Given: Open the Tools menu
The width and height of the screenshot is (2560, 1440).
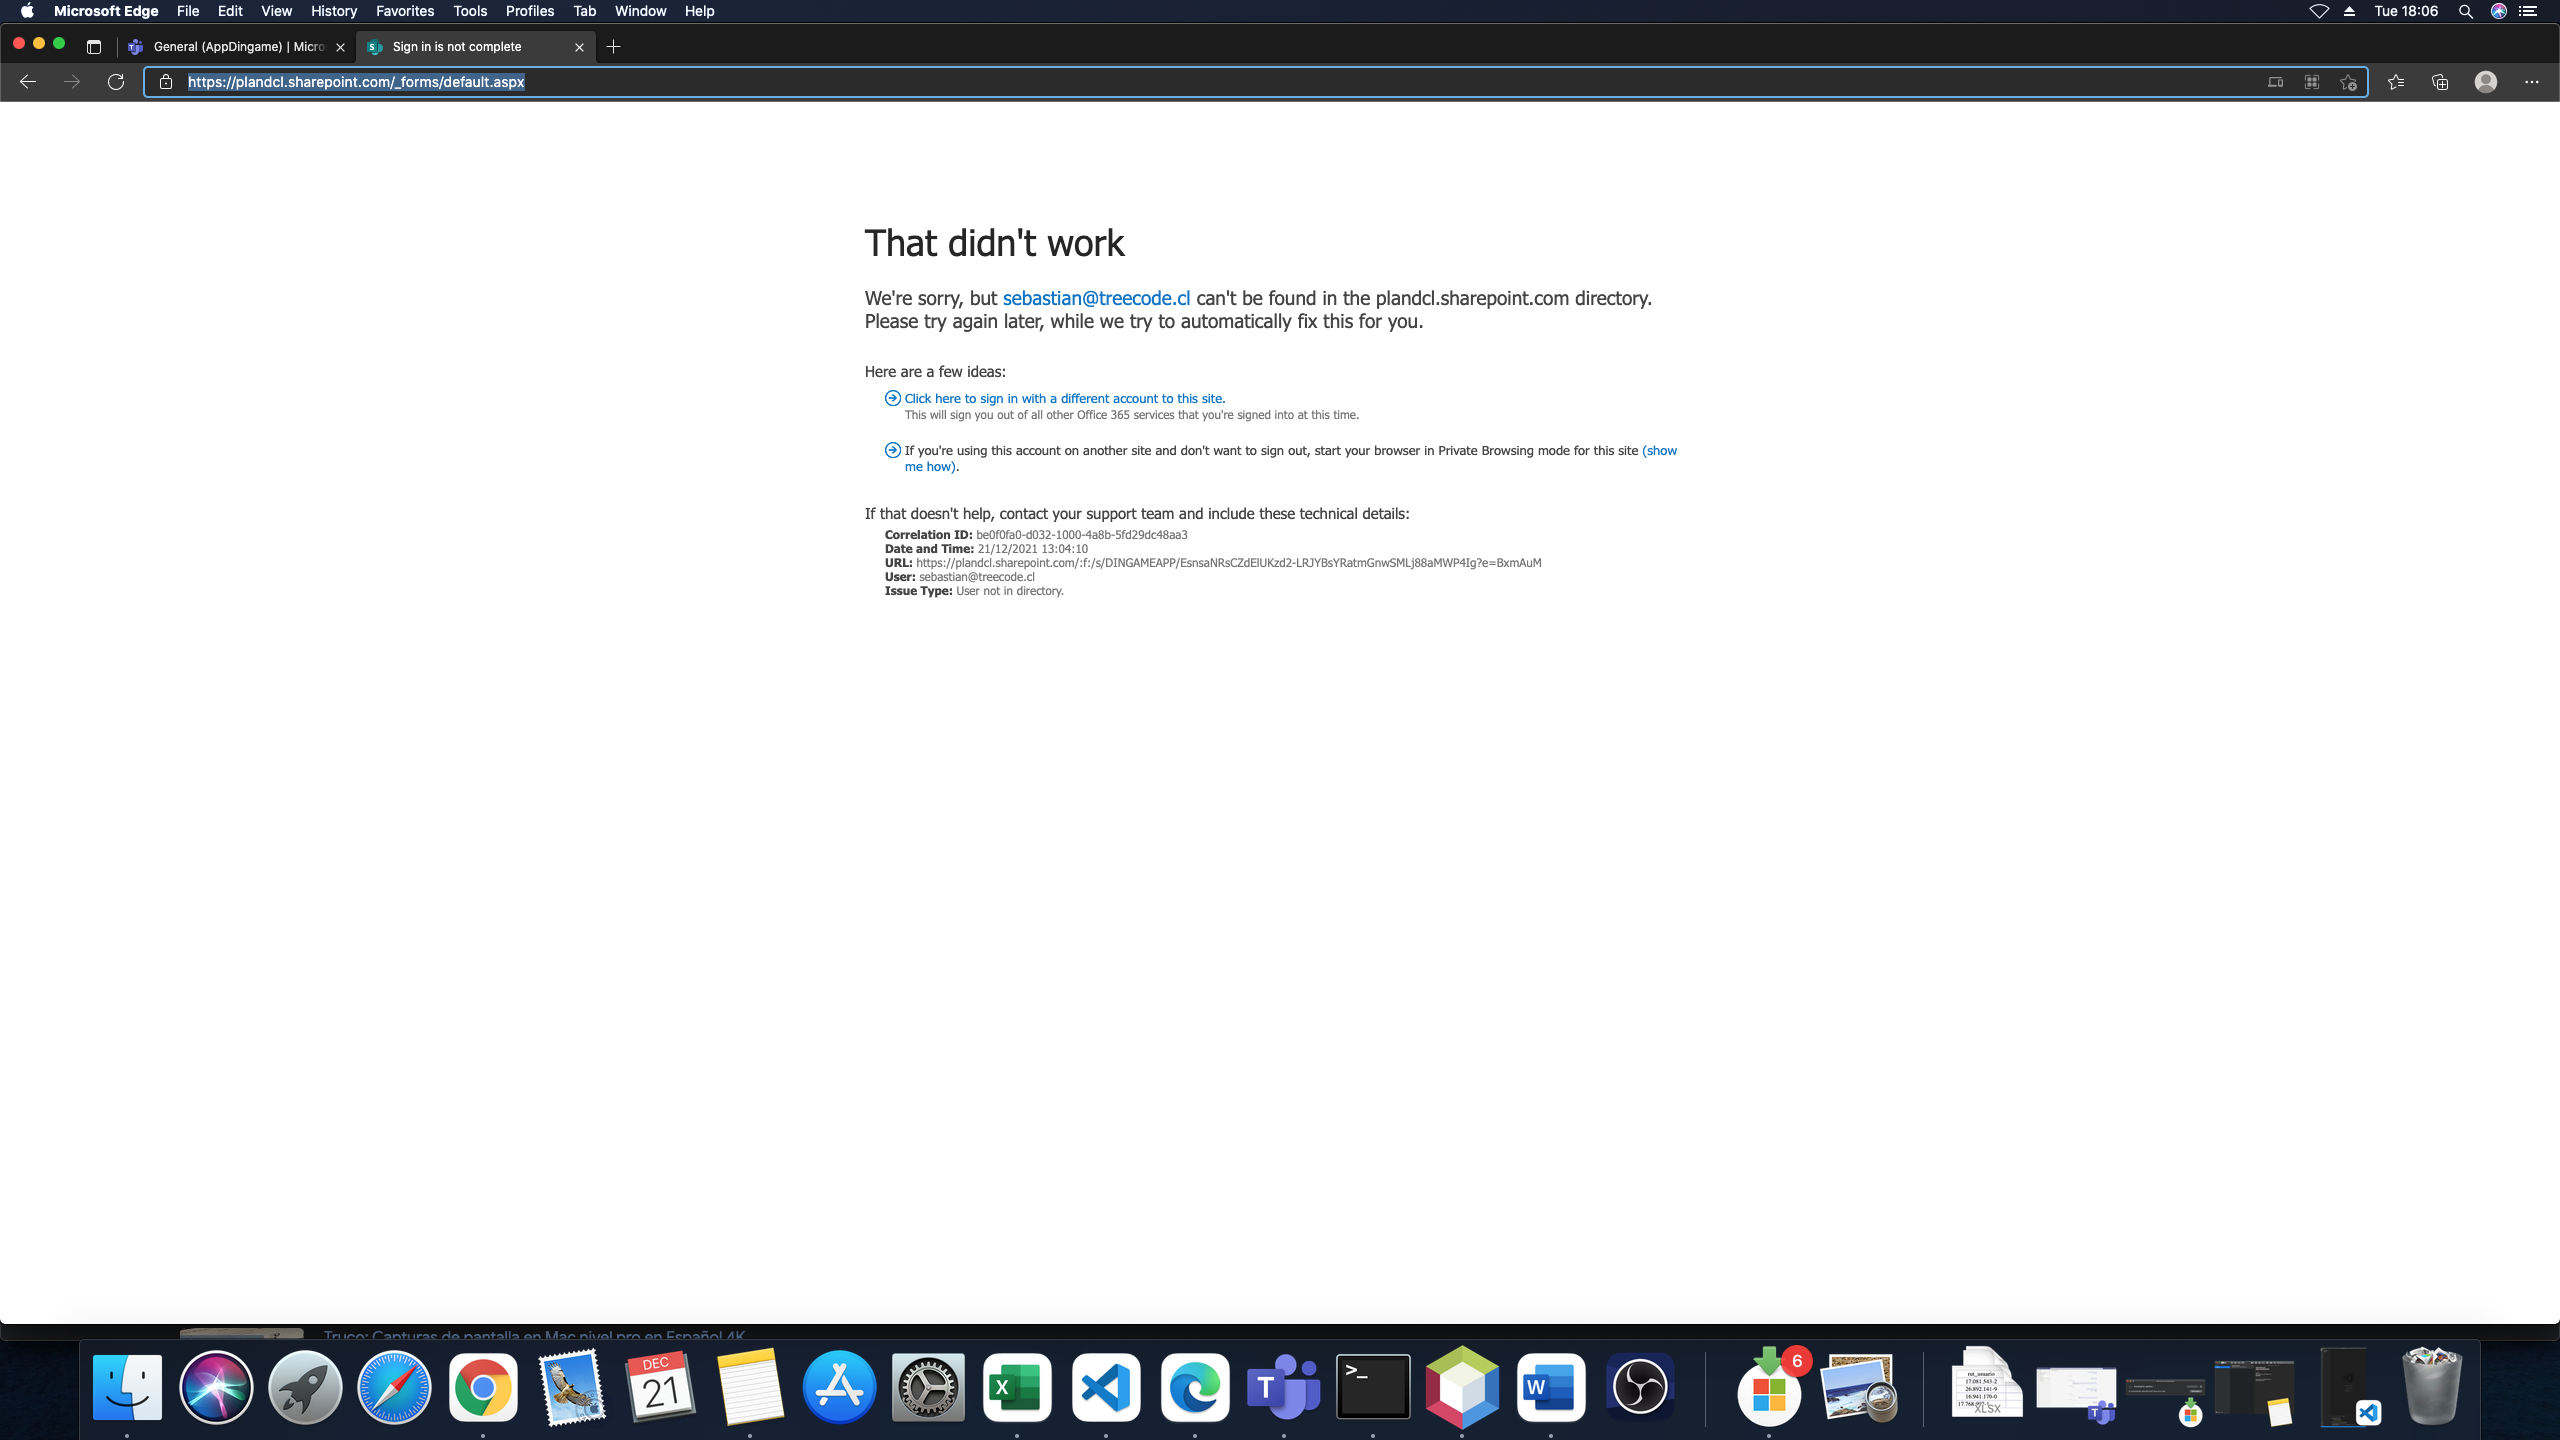Looking at the screenshot, I should (x=470, y=11).
